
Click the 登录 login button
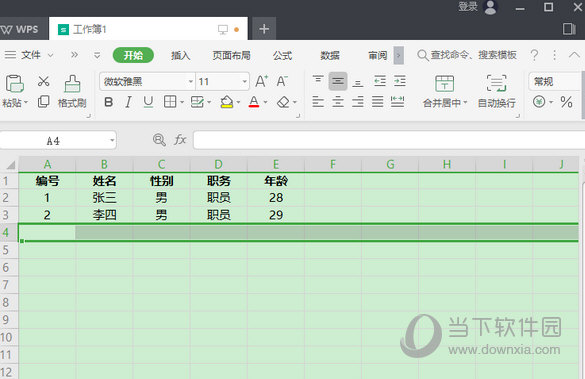(x=468, y=6)
